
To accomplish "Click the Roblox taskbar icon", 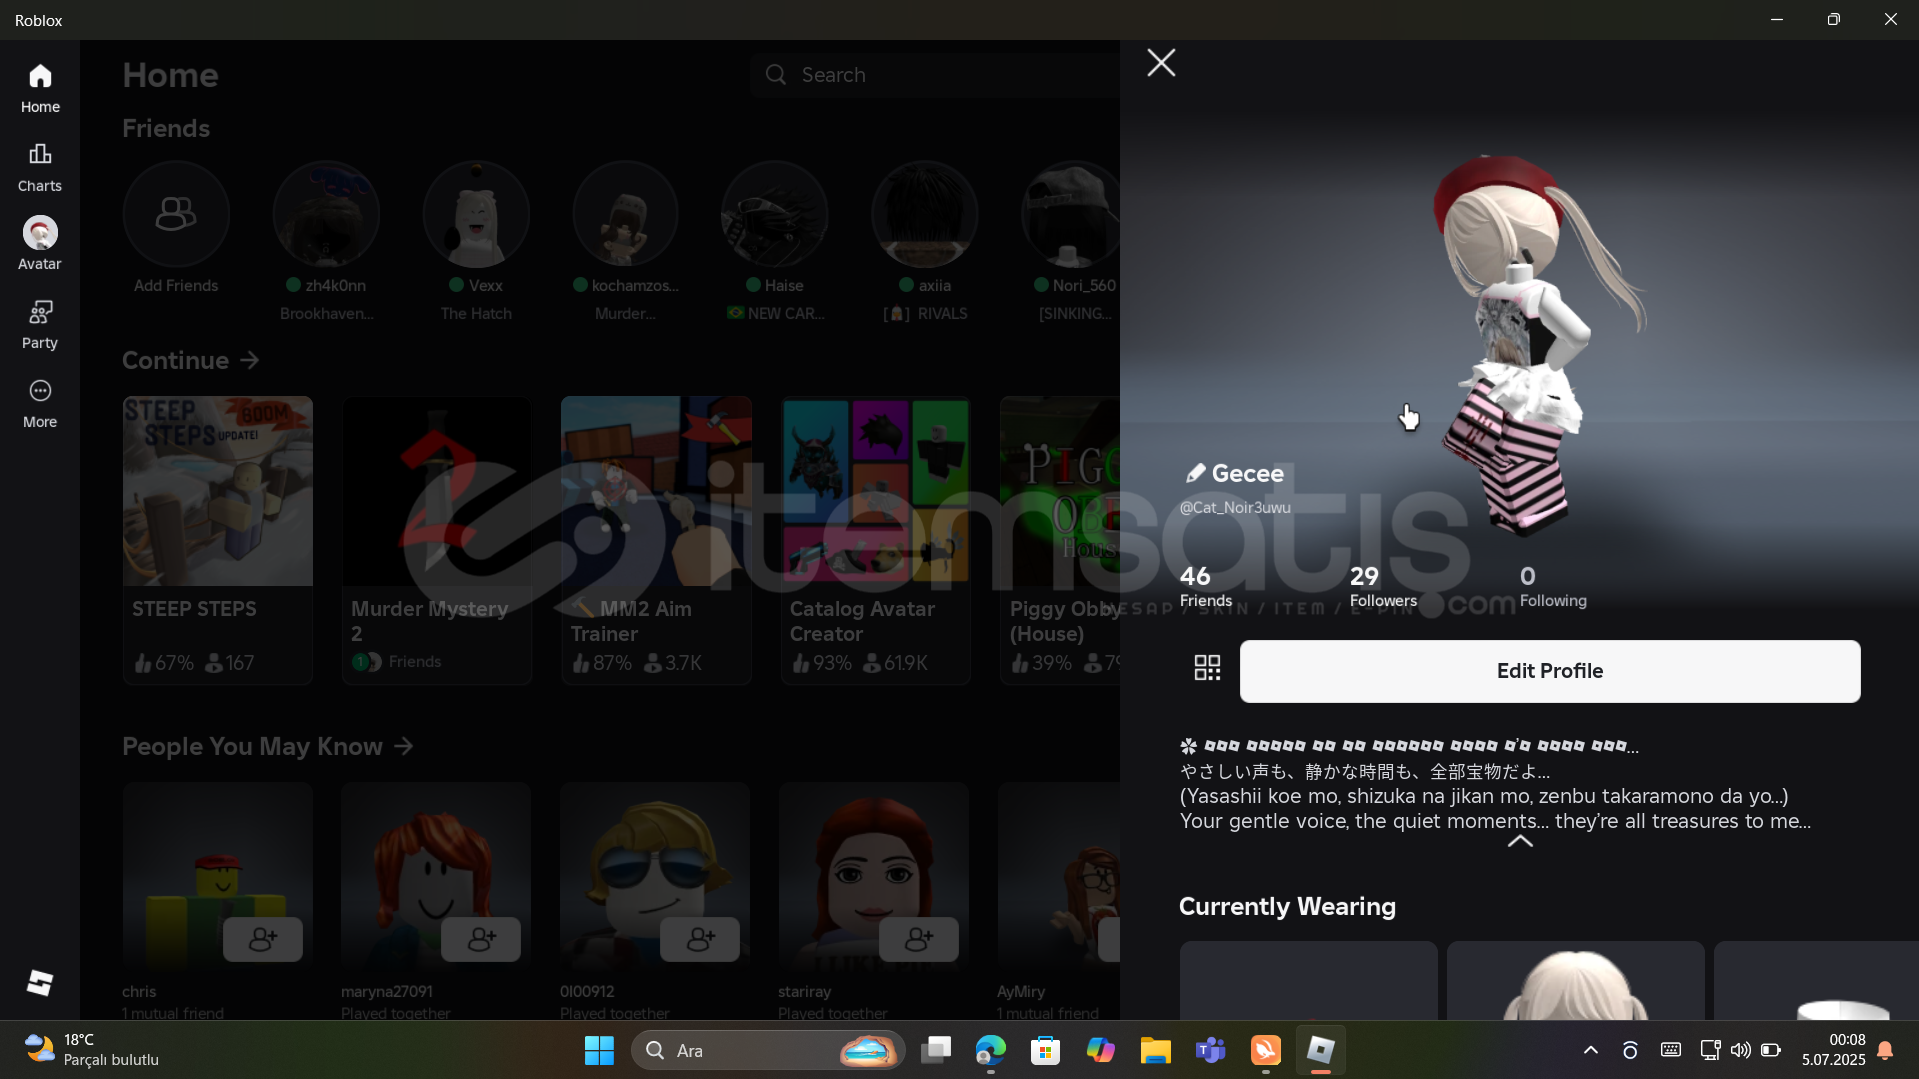I will coord(1321,1050).
